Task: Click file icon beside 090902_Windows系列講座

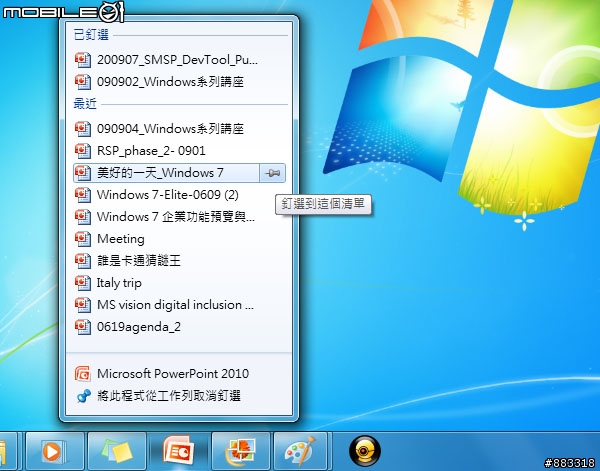Action: point(83,81)
